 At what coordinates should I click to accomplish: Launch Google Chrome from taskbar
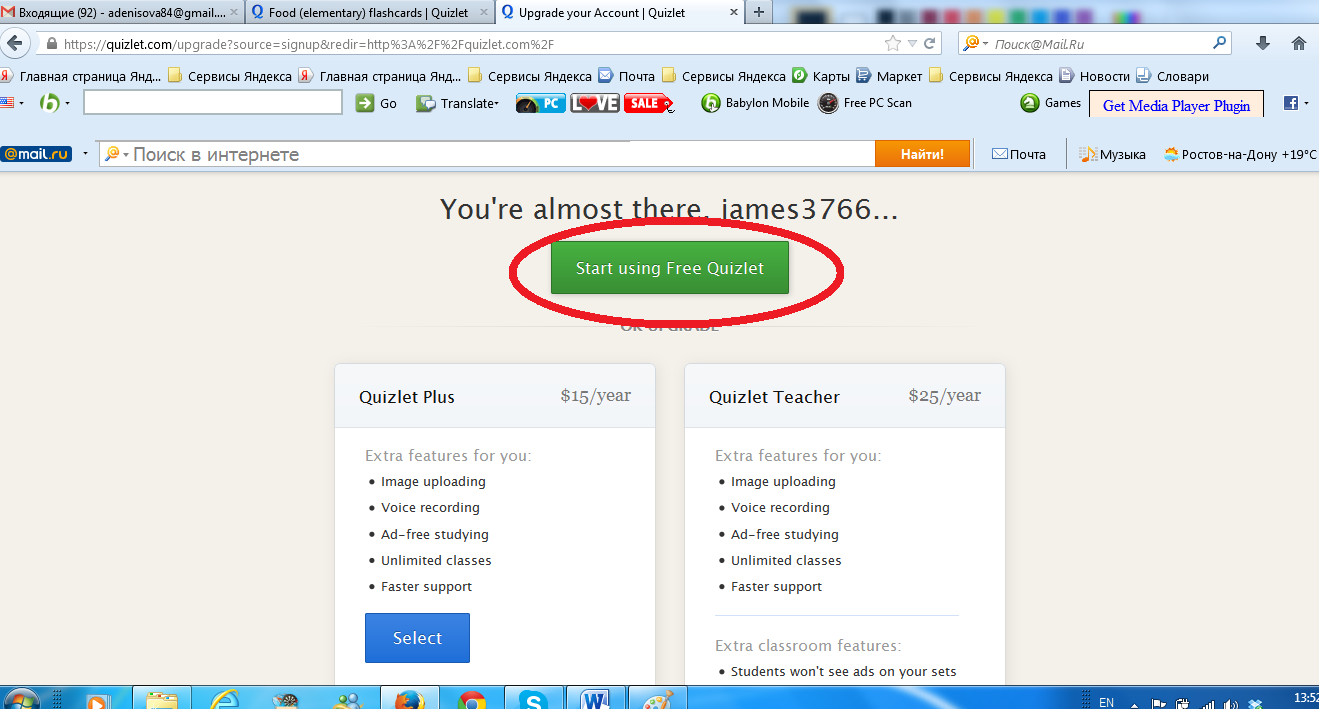click(x=472, y=699)
